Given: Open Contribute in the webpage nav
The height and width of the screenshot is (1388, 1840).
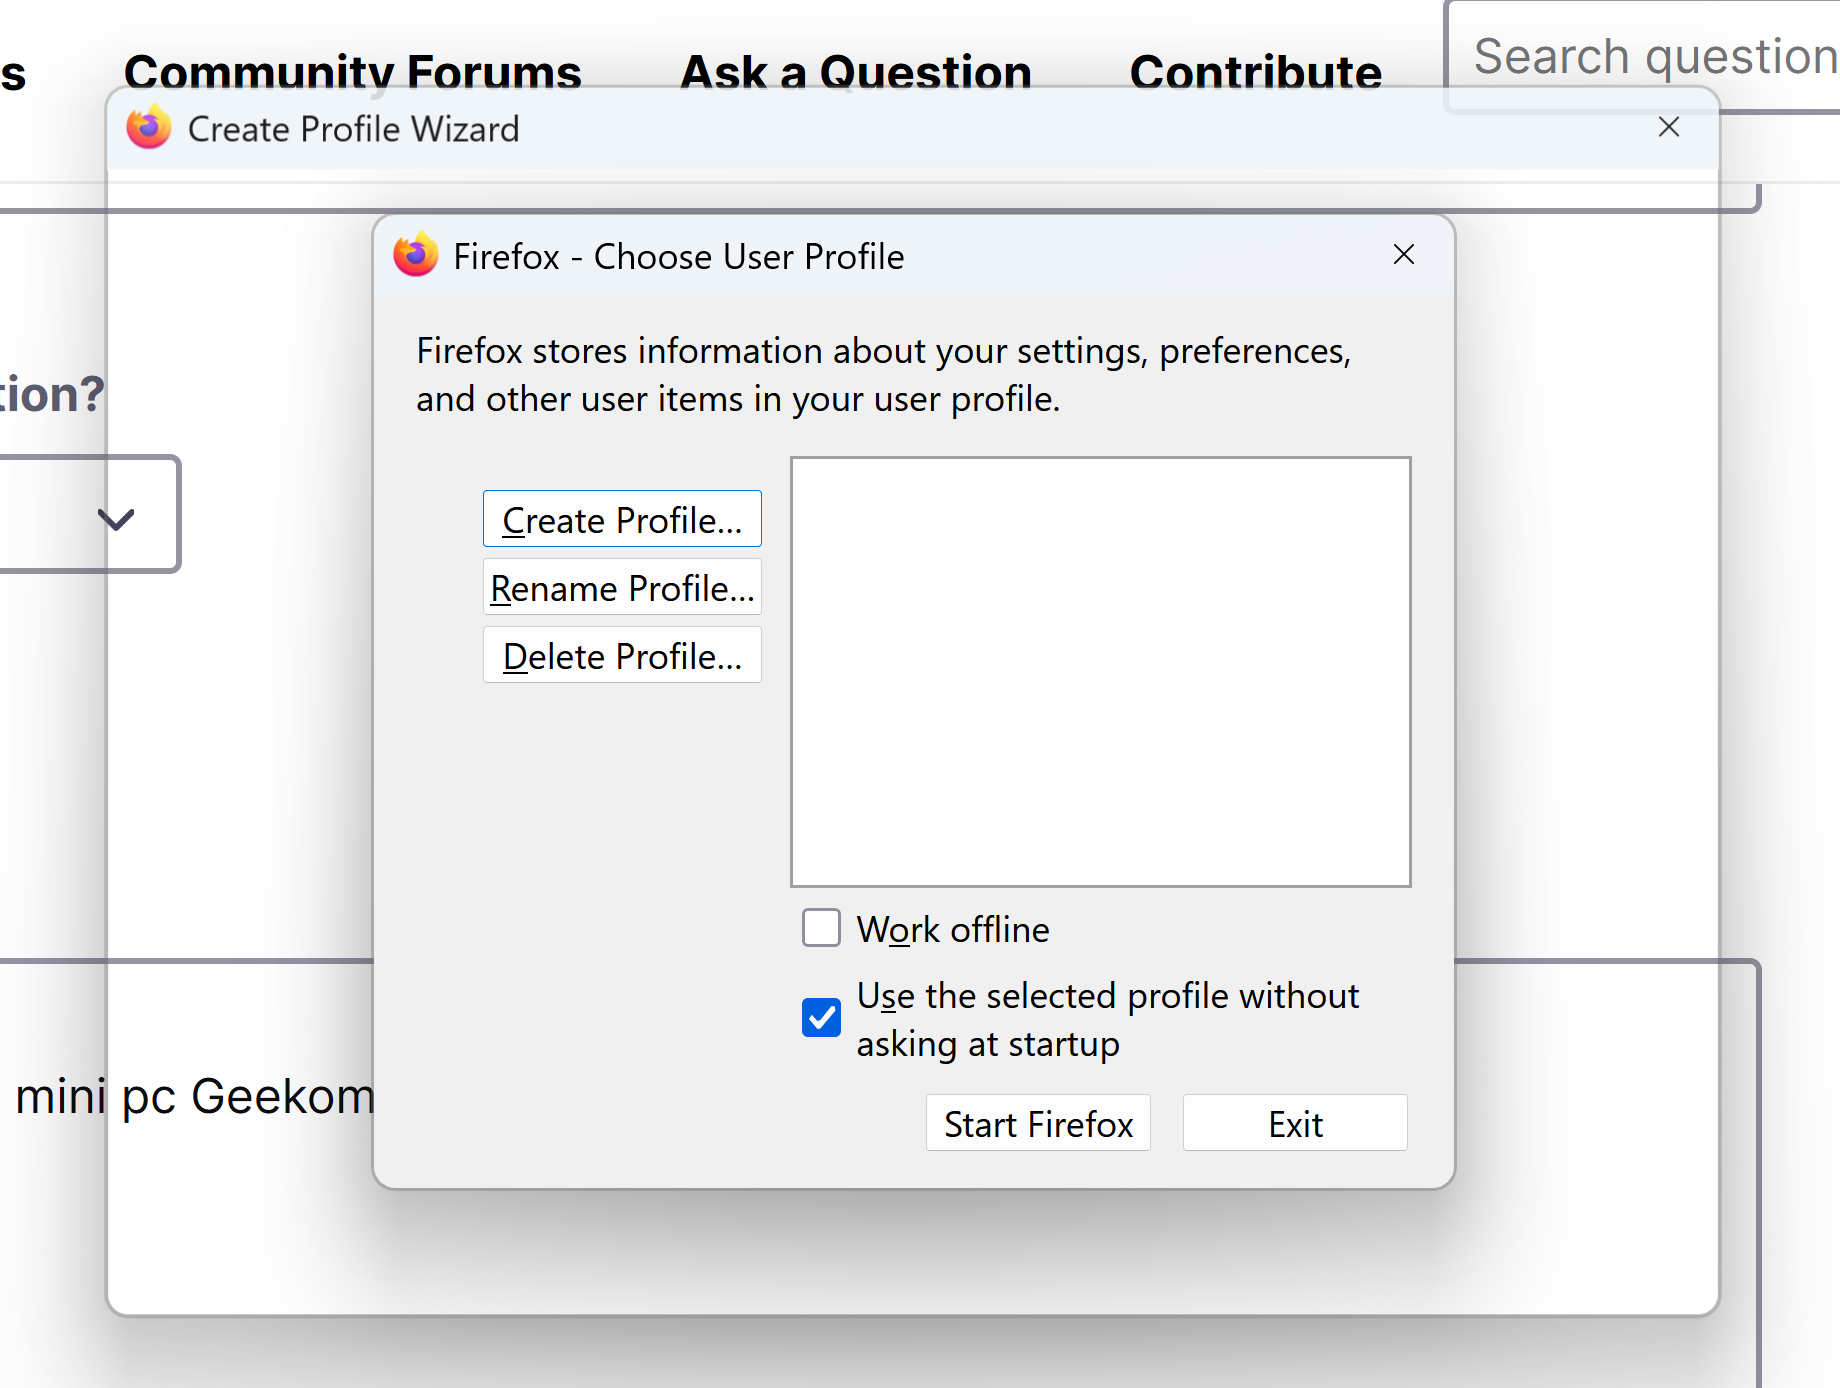Looking at the screenshot, I should pyautogui.click(x=1256, y=73).
